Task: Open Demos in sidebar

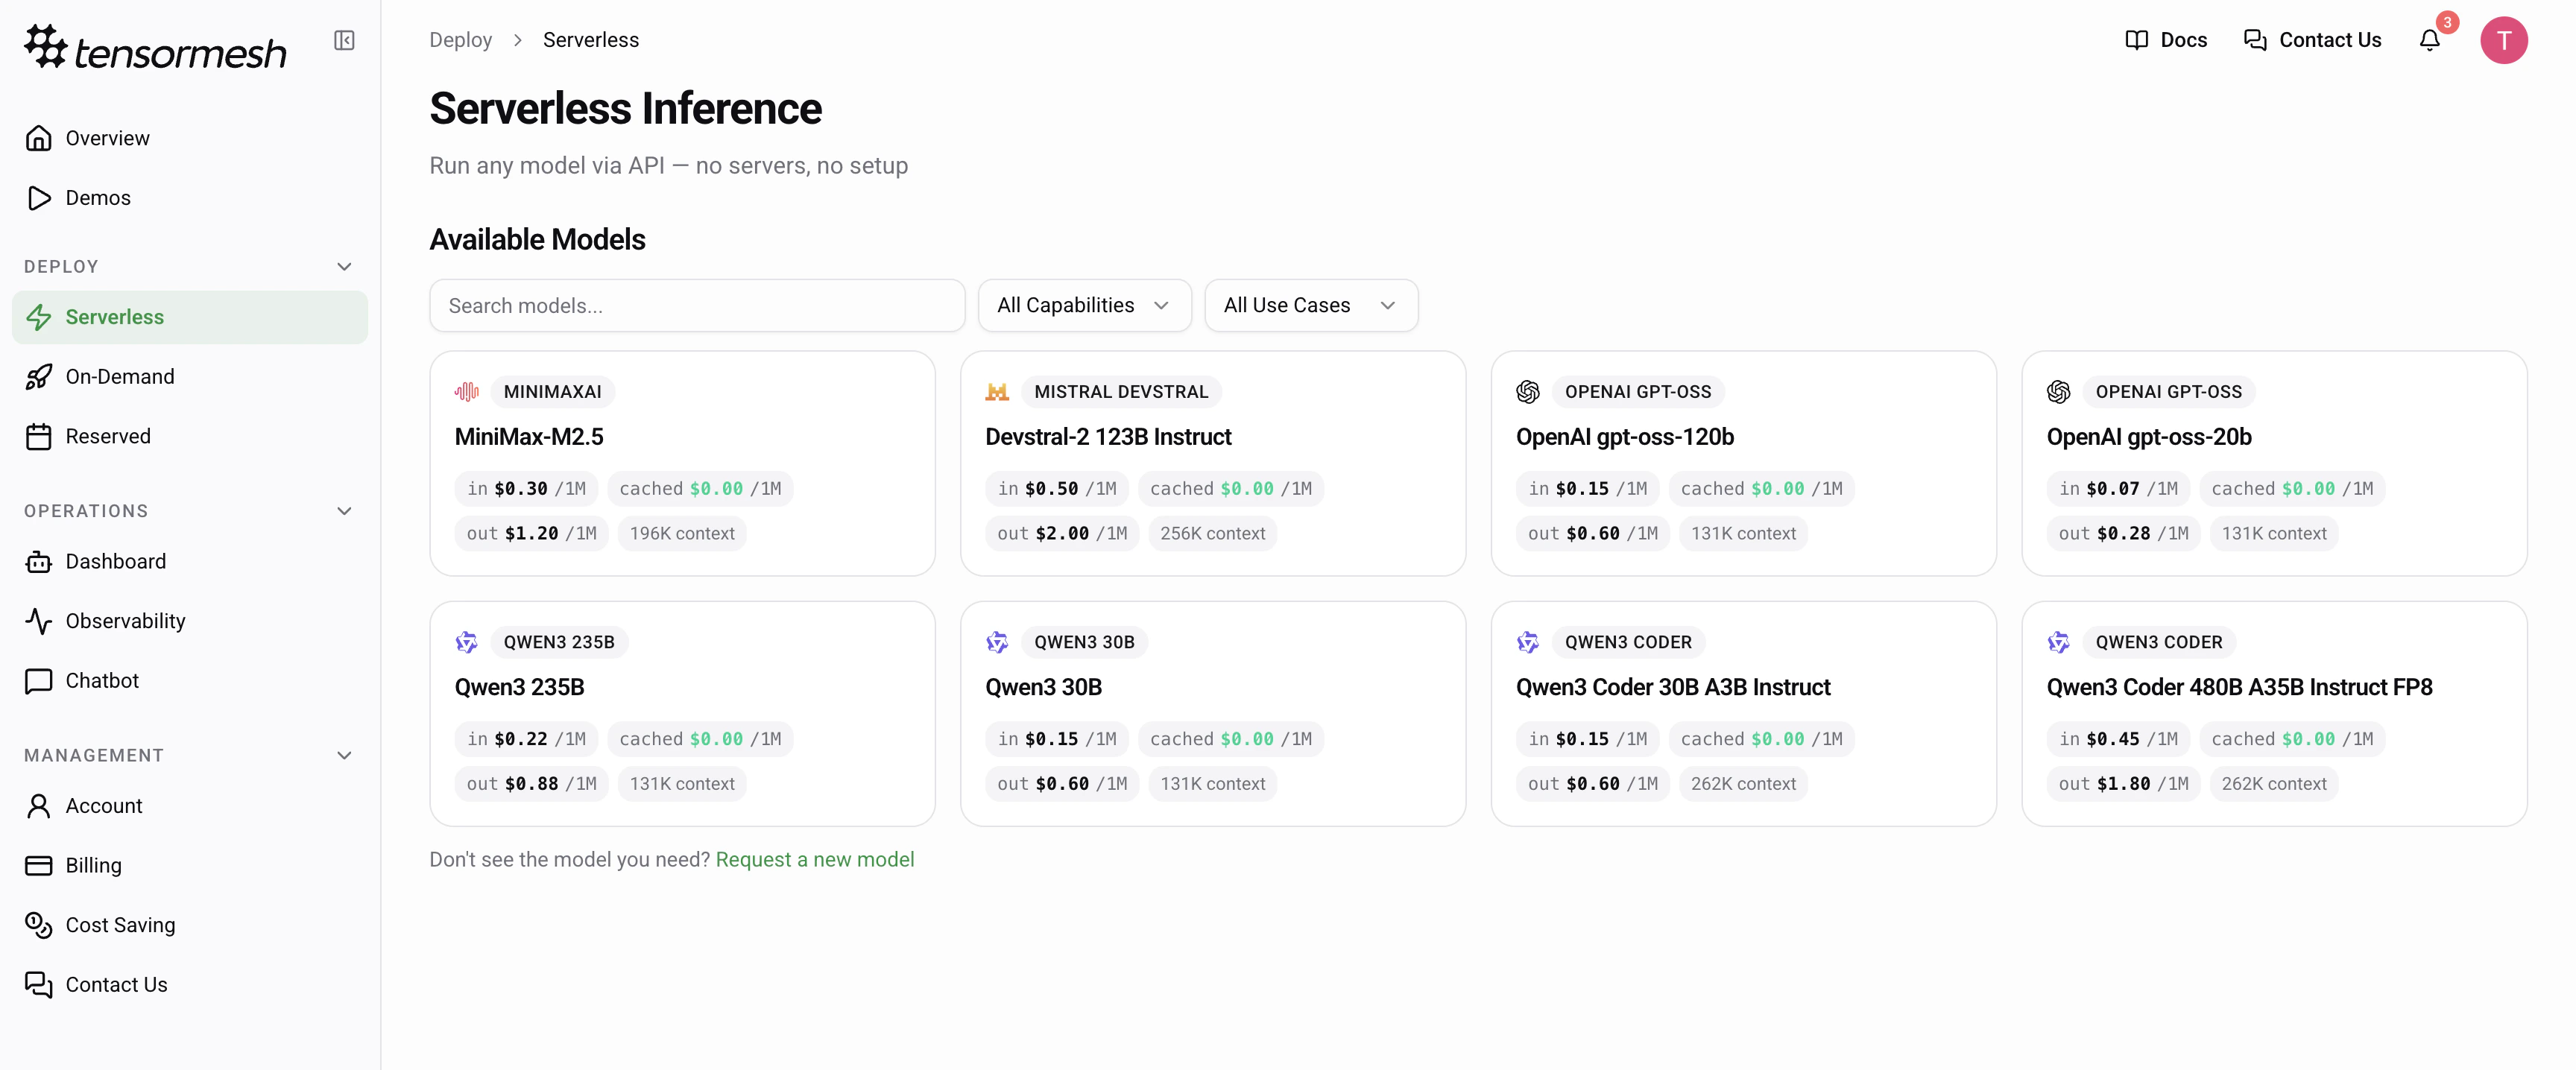Action: coord(190,198)
